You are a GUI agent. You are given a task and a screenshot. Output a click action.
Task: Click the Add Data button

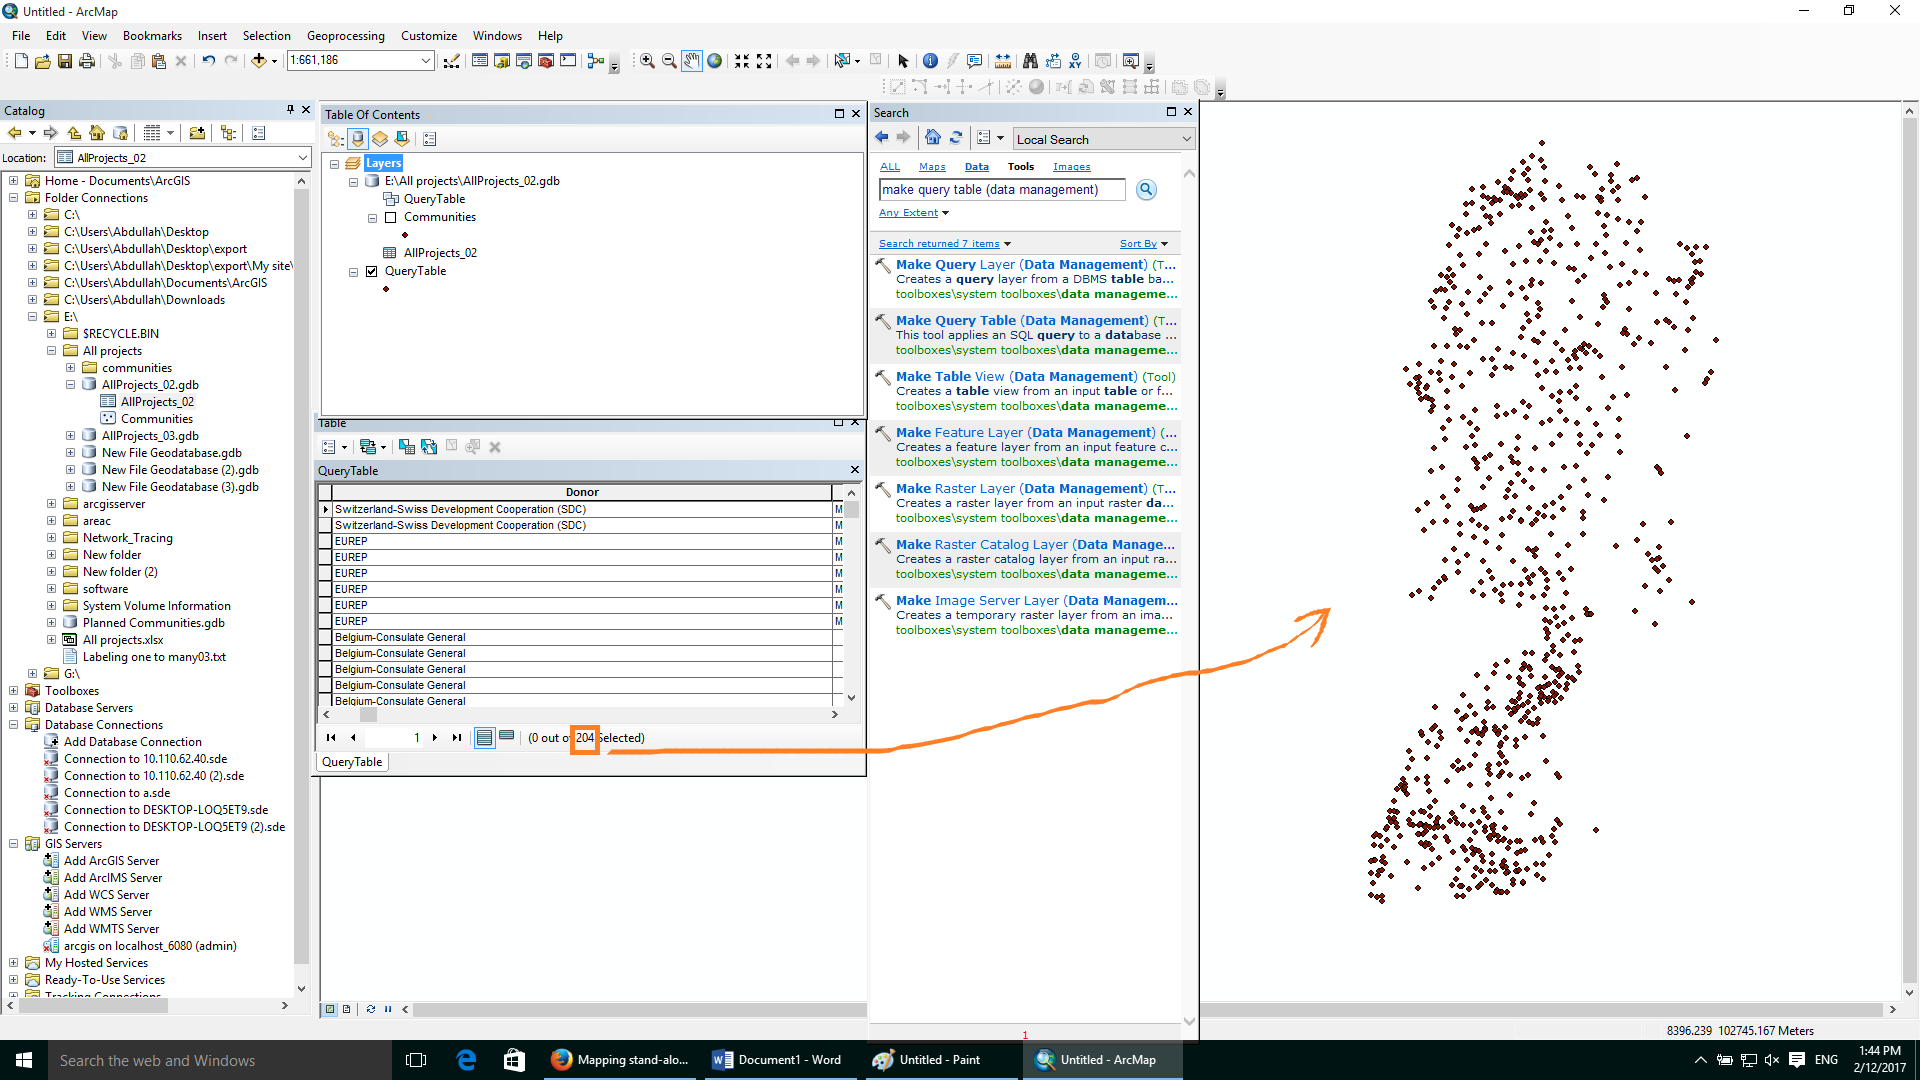pyautogui.click(x=259, y=61)
